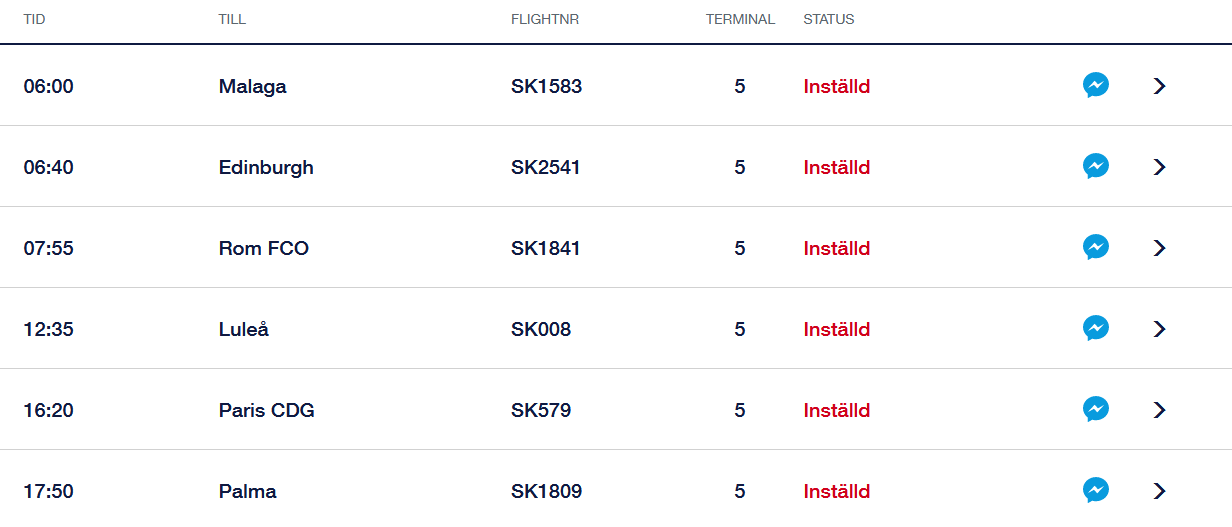Open Messenger updates for Edinburgh flight

tap(1096, 167)
